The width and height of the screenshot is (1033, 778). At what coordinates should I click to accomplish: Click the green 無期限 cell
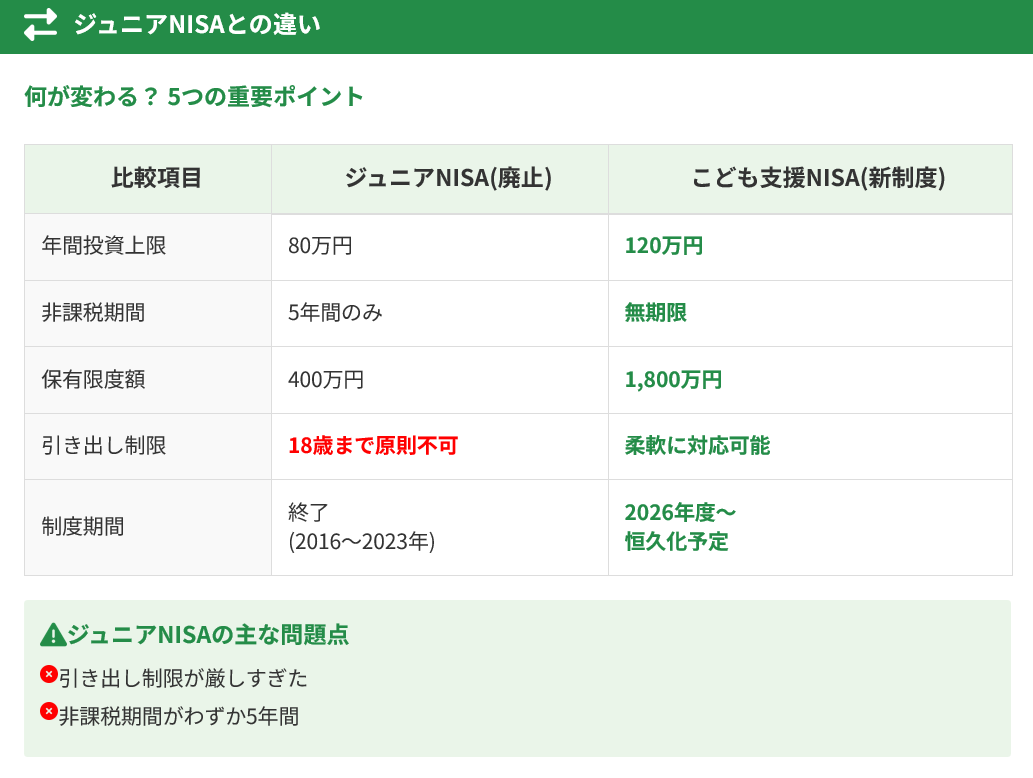(x=655, y=313)
